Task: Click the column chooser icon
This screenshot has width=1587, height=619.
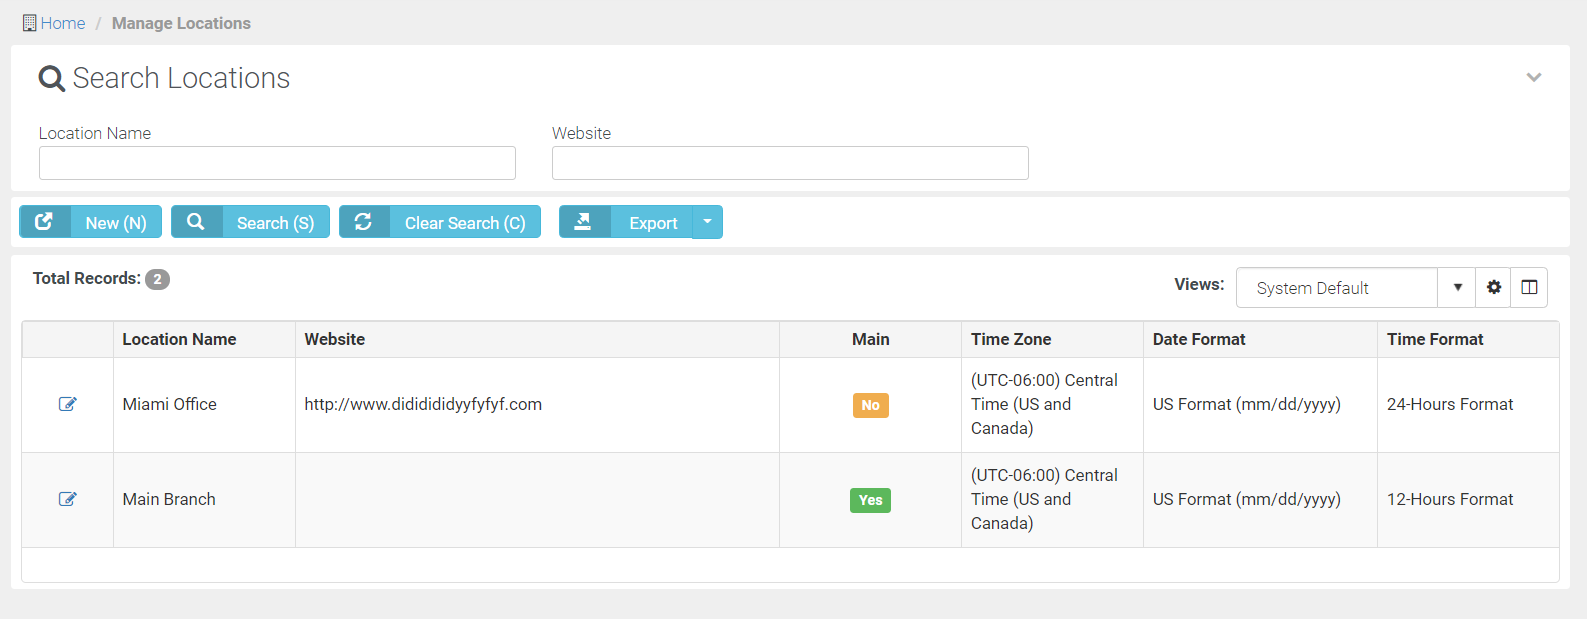Action: point(1529,287)
